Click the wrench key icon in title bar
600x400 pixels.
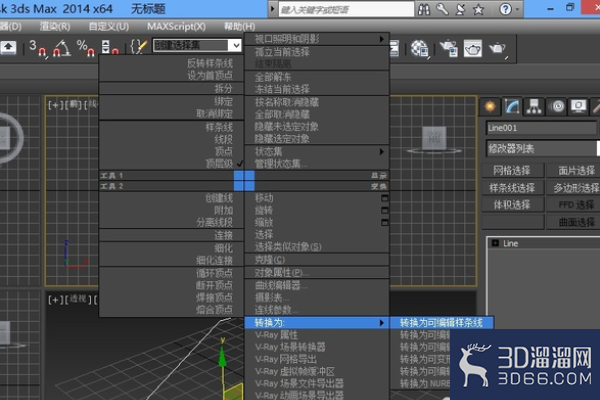442,9
